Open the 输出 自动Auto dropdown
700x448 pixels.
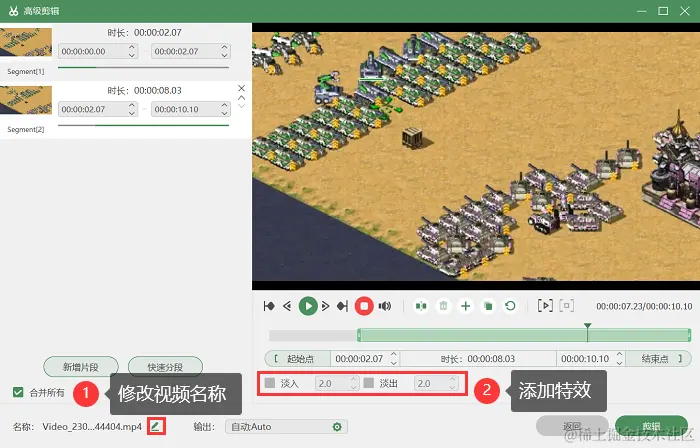tap(286, 427)
